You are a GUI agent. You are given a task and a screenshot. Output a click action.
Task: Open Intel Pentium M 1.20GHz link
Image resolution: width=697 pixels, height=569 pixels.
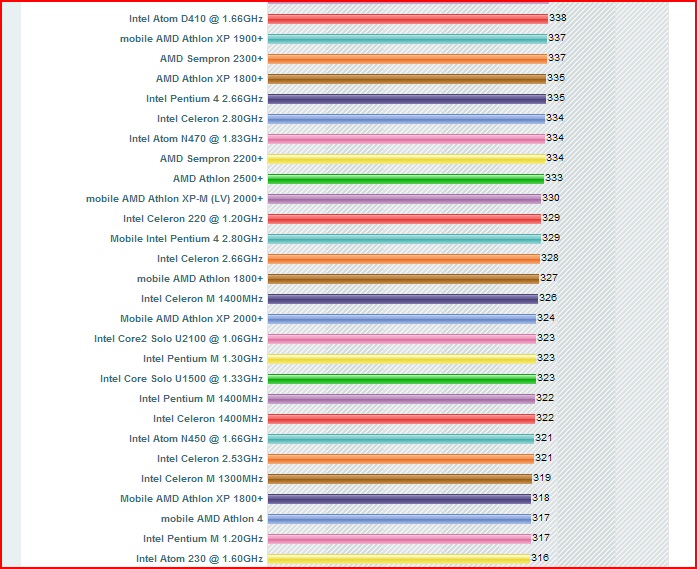203,539
